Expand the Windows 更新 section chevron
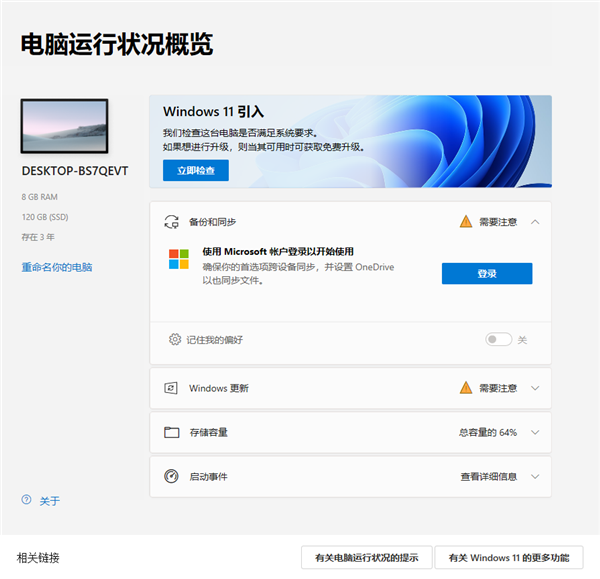This screenshot has height=579, width=600. click(535, 388)
